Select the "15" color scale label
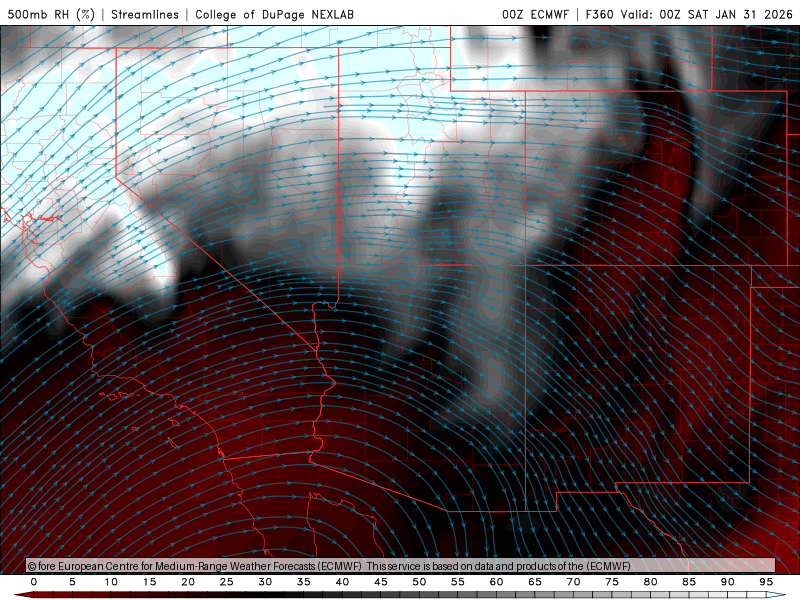Viewport: 800px width, 600px height. (149, 582)
